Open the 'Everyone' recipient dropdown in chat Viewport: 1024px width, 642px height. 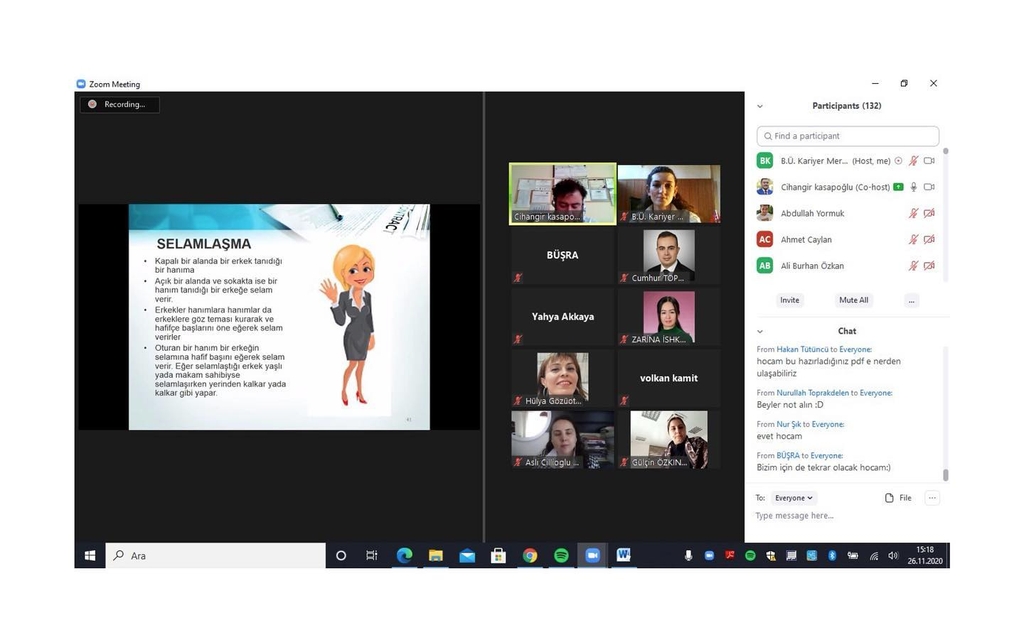(x=794, y=498)
